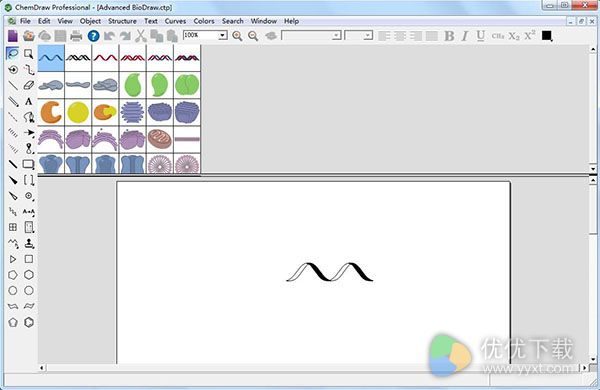
Task: Open a file with the folder icon
Action: (x=29, y=36)
